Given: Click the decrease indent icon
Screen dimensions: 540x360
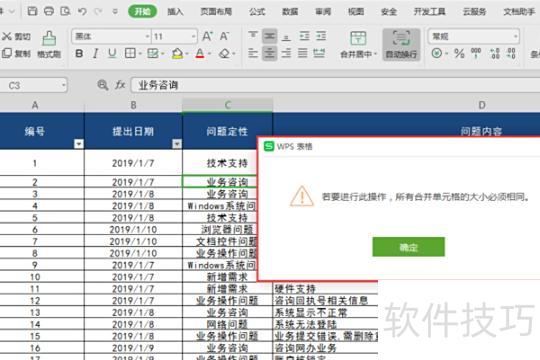Looking at the screenshot, I should pyautogui.click(x=304, y=36).
